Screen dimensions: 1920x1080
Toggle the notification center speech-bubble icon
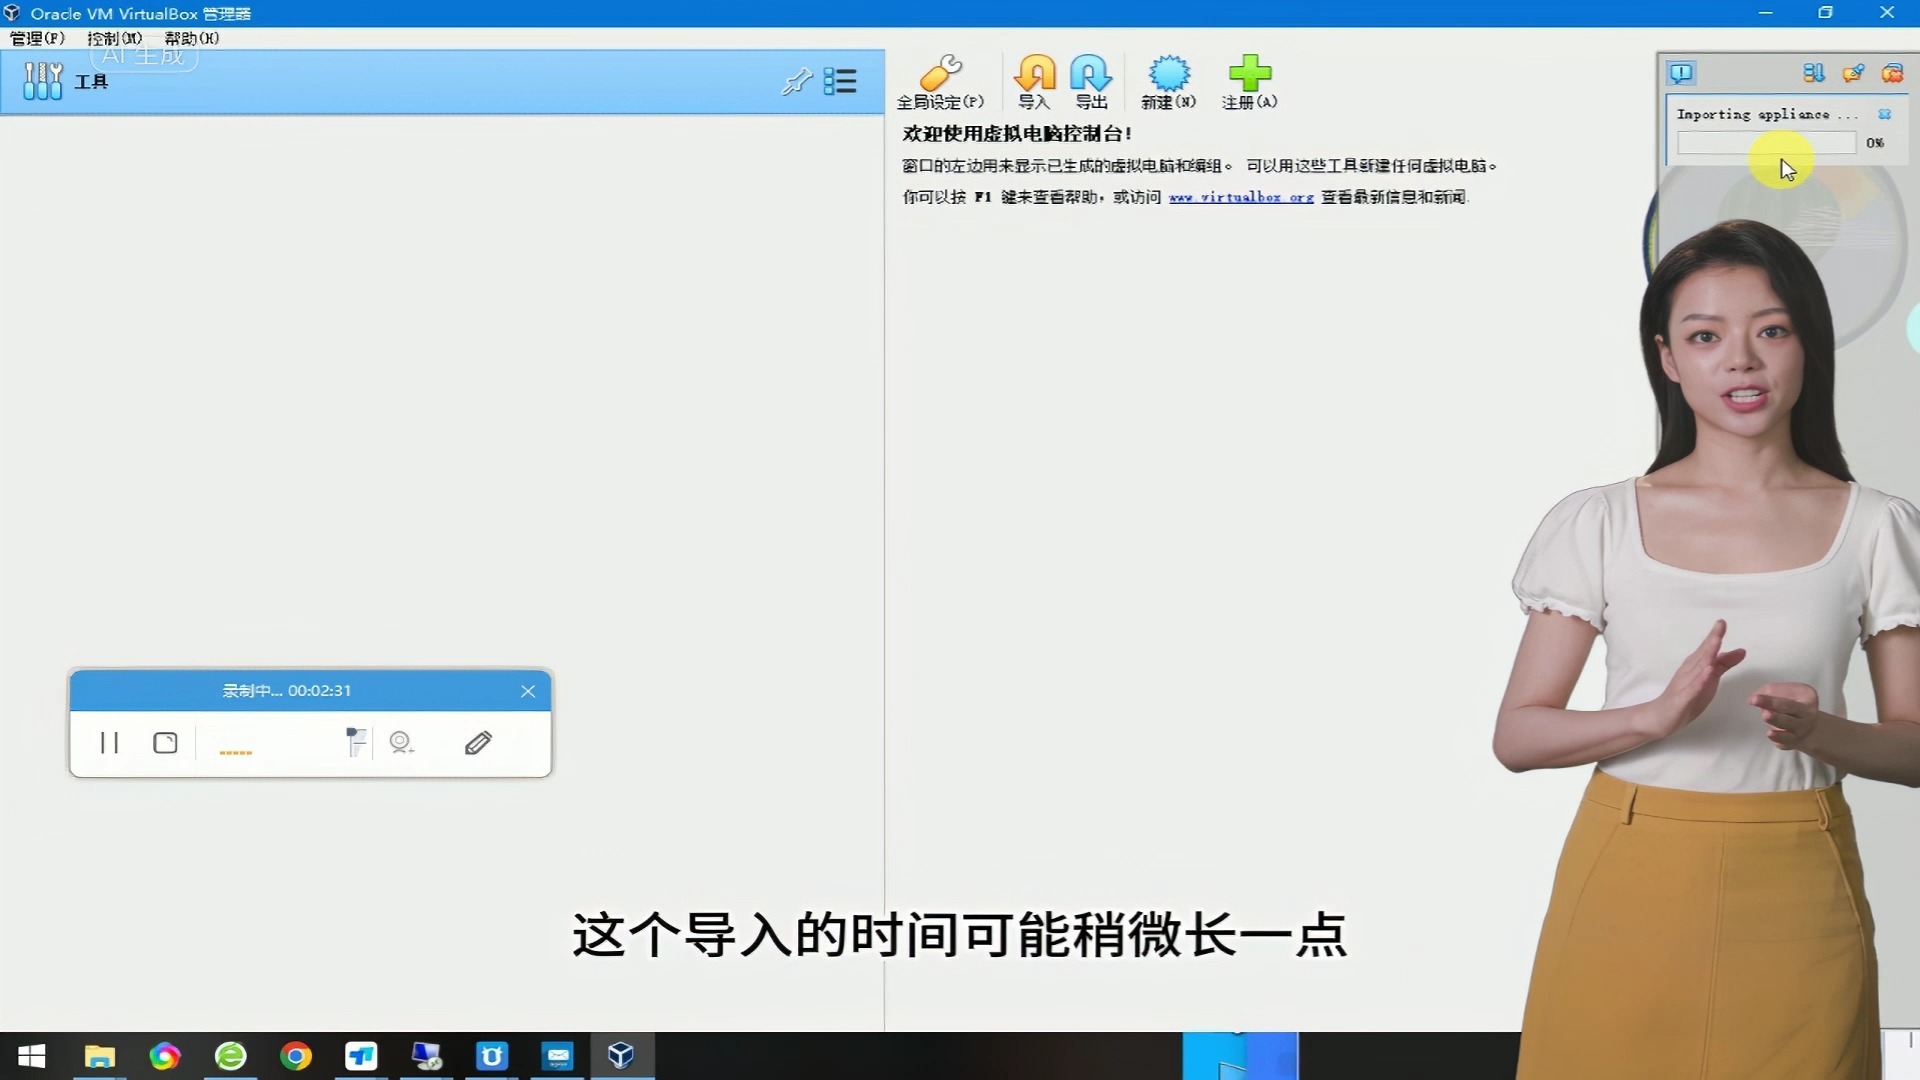pos(1682,73)
